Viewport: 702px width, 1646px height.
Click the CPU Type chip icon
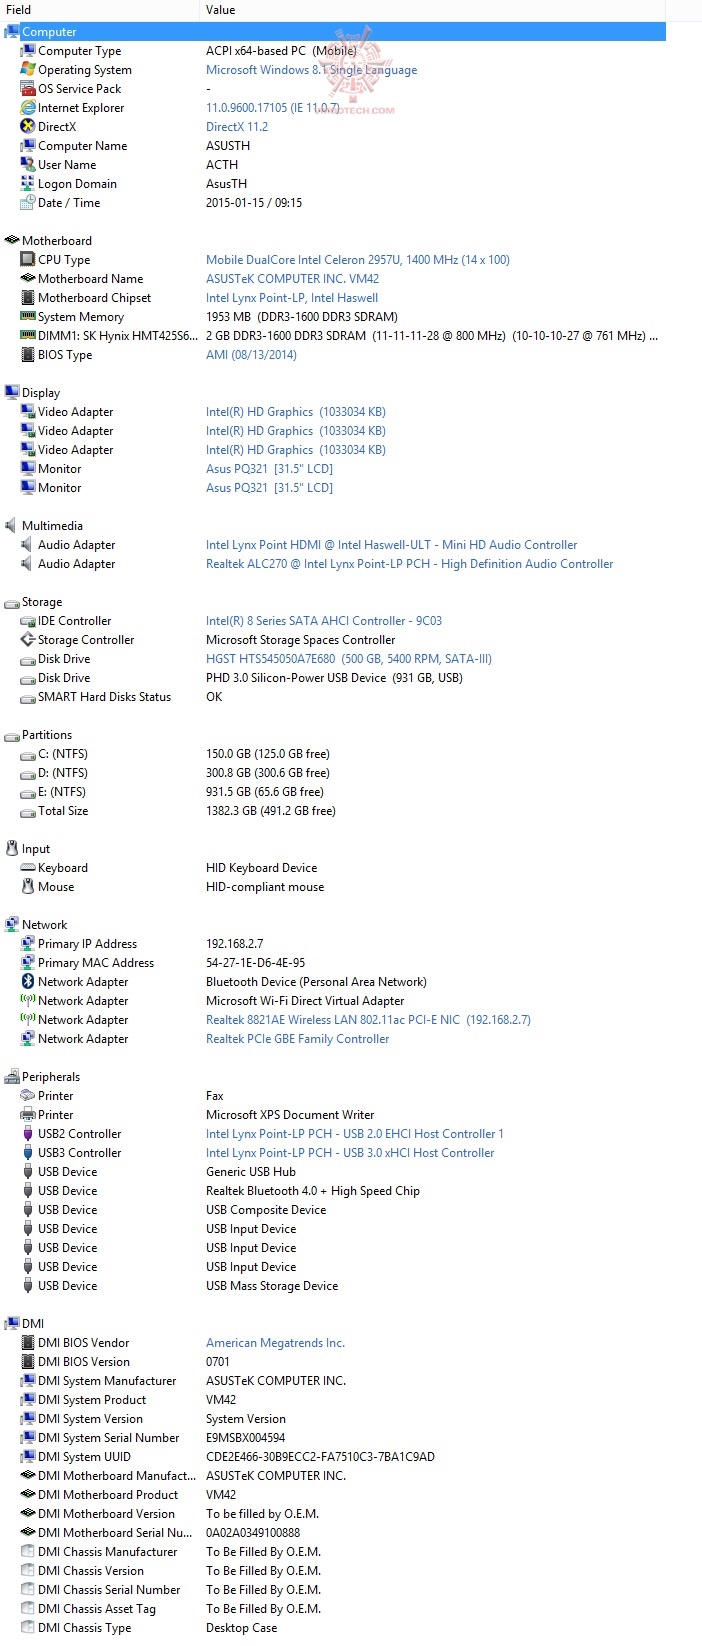[x=28, y=260]
